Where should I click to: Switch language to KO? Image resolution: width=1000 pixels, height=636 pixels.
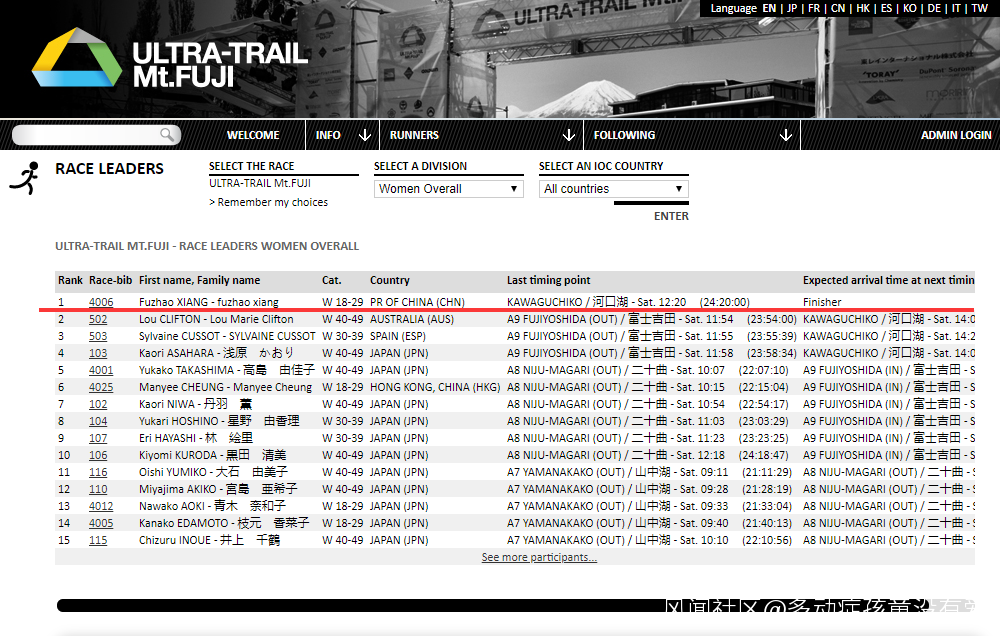click(x=910, y=8)
